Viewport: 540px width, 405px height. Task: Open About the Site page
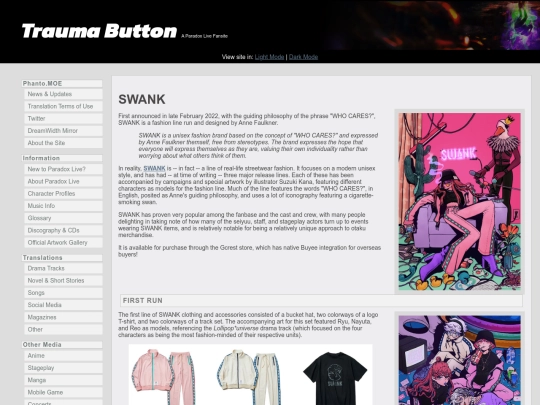pyautogui.click(x=63, y=143)
